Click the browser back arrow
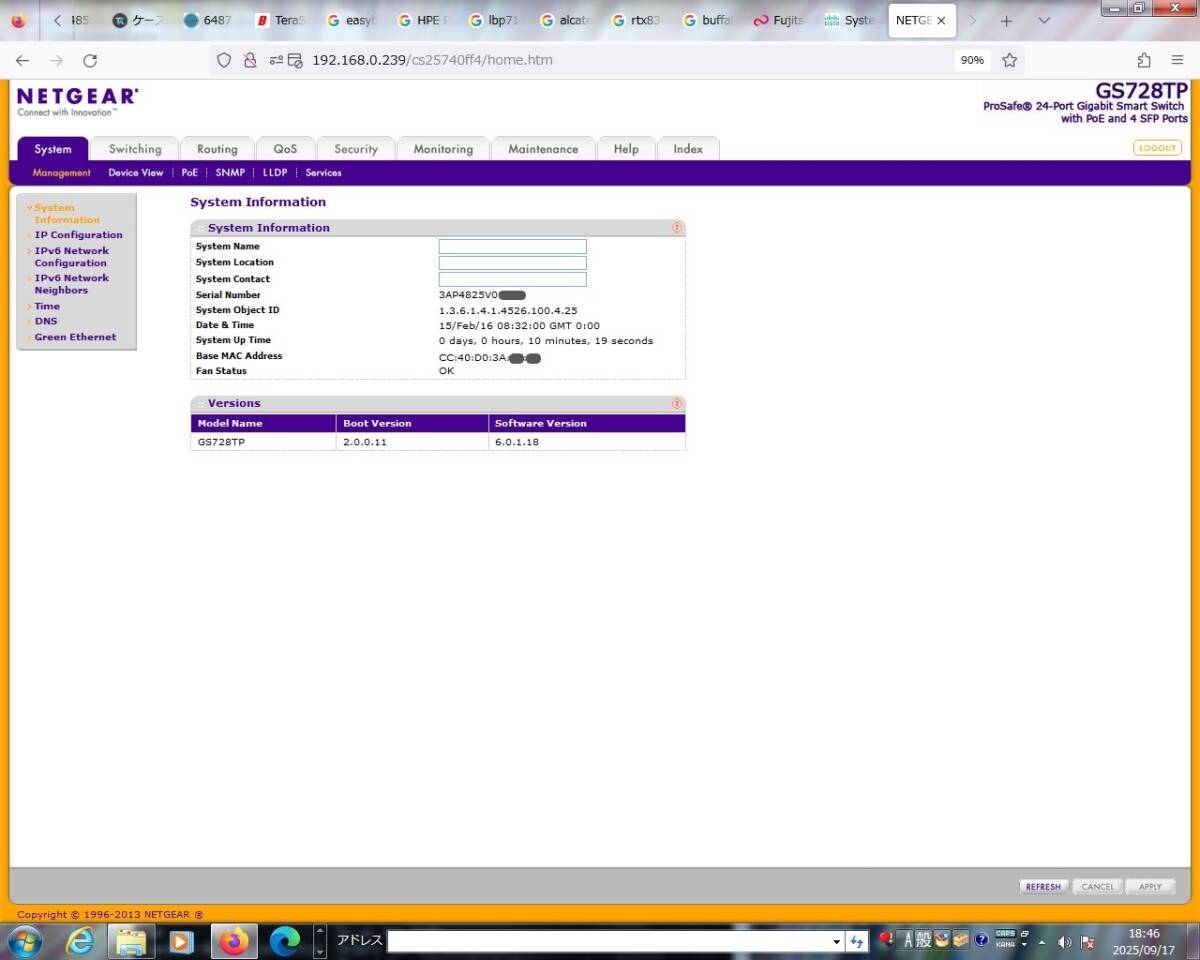The height and width of the screenshot is (960, 1200). pos(22,60)
